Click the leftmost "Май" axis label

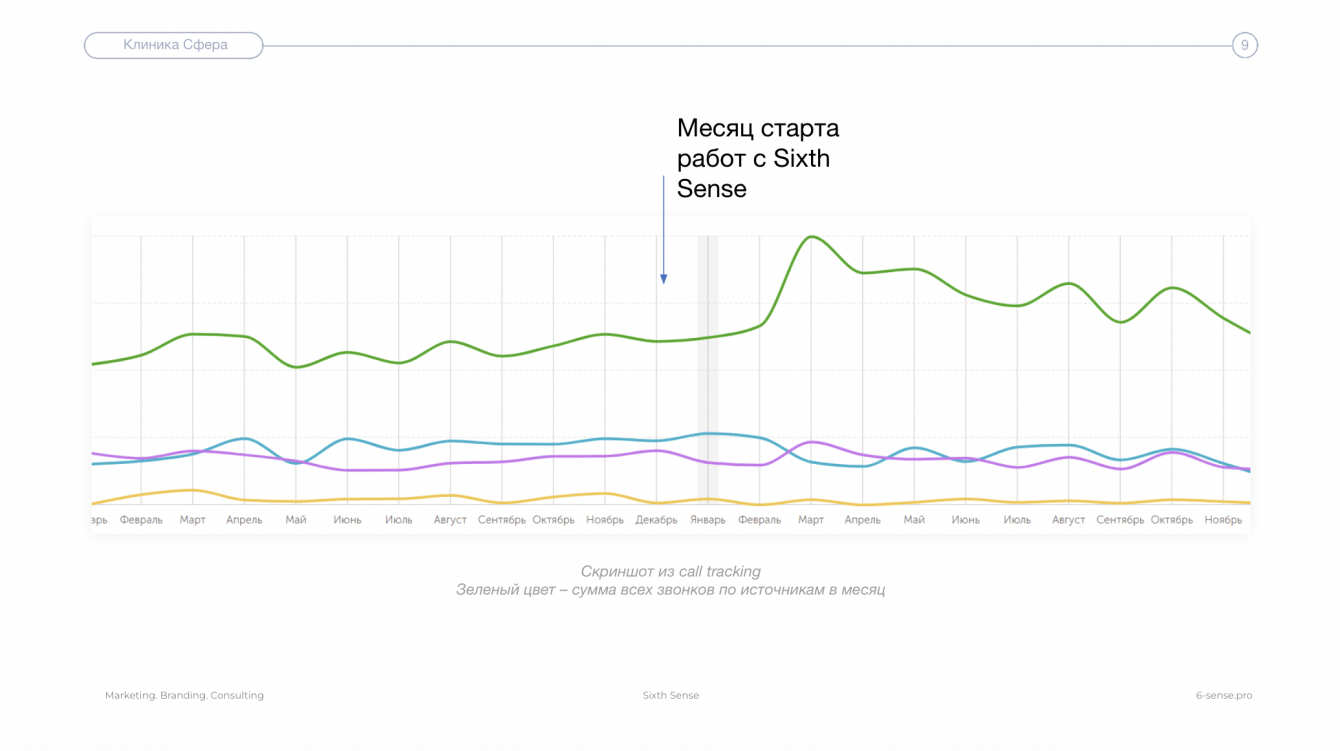[296, 520]
